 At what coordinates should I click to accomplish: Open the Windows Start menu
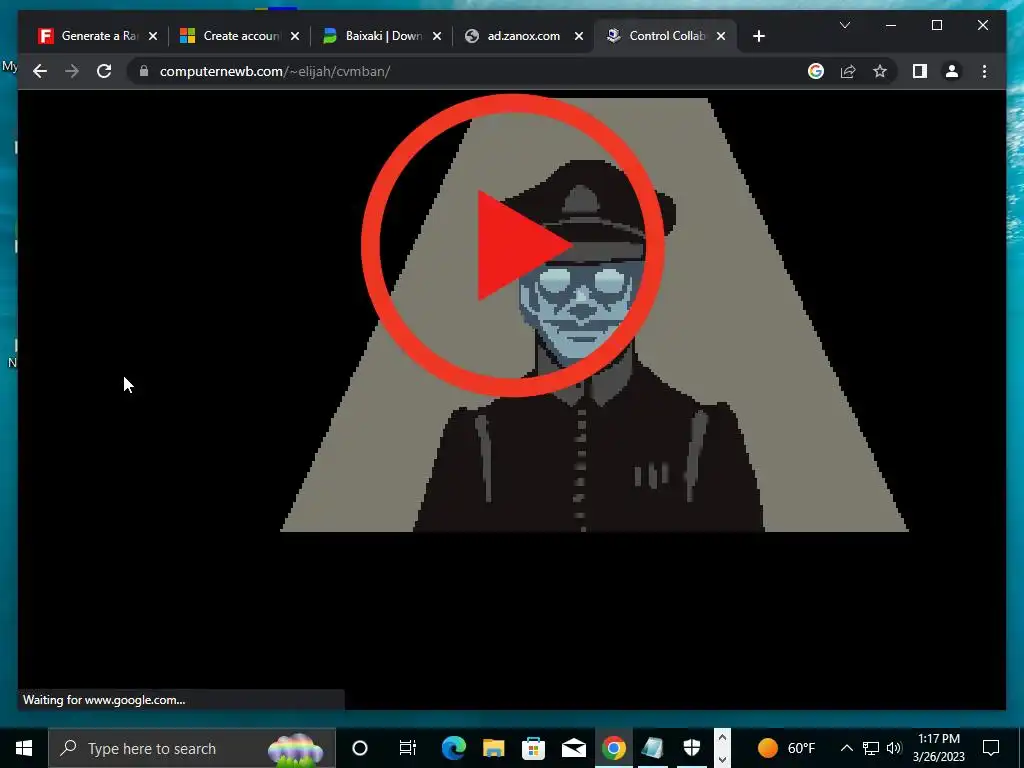[x=24, y=748]
